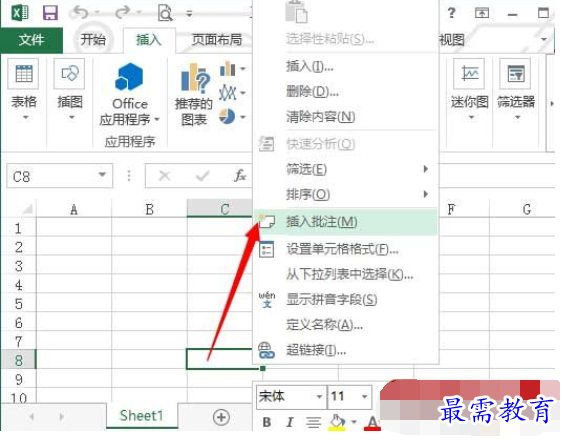Screen dimensions: 562x442
Task: Open the font size 11 dropdown
Action: [x=365, y=396]
